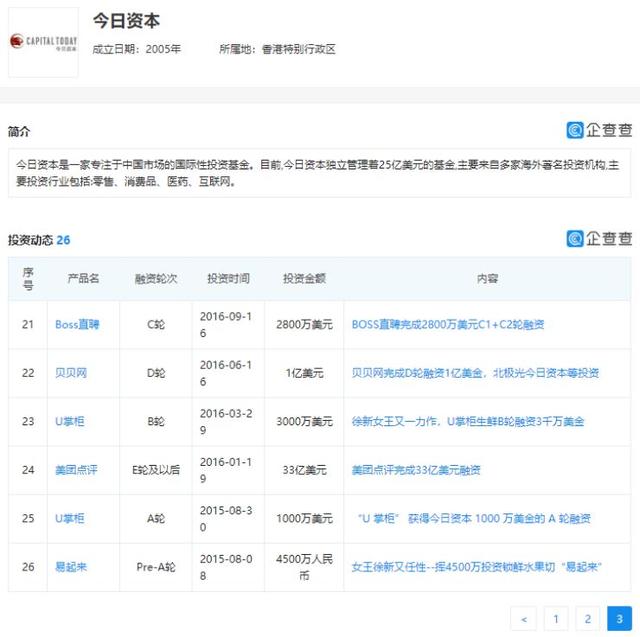Open the U掌柜 link in row 25
The height and width of the screenshot is (637, 640).
point(70,519)
